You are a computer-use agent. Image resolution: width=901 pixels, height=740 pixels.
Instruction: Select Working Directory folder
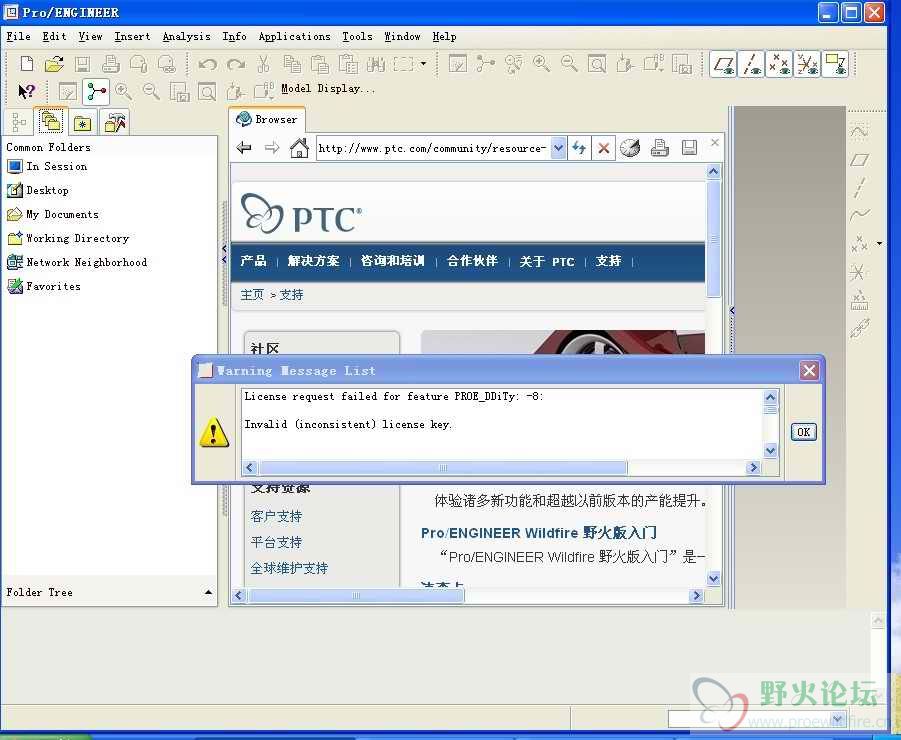pyautogui.click(x=68, y=238)
